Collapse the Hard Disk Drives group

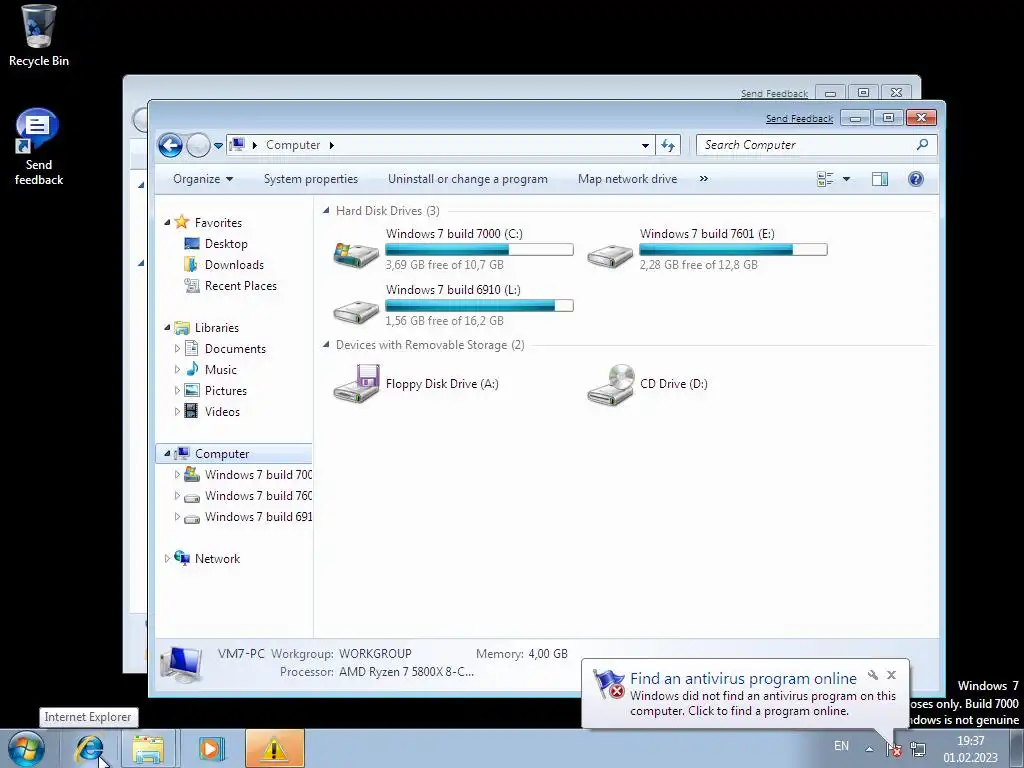pyautogui.click(x=326, y=210)
